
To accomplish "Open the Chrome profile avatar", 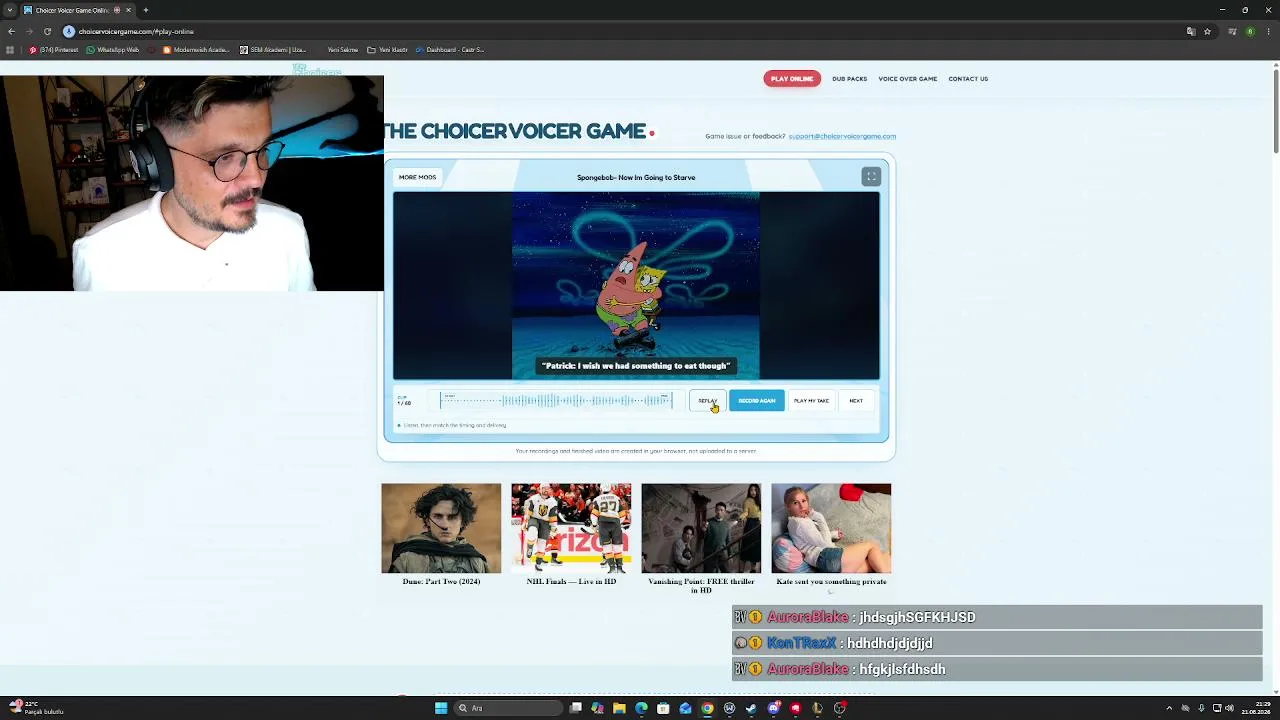I will click(1250, 31).
